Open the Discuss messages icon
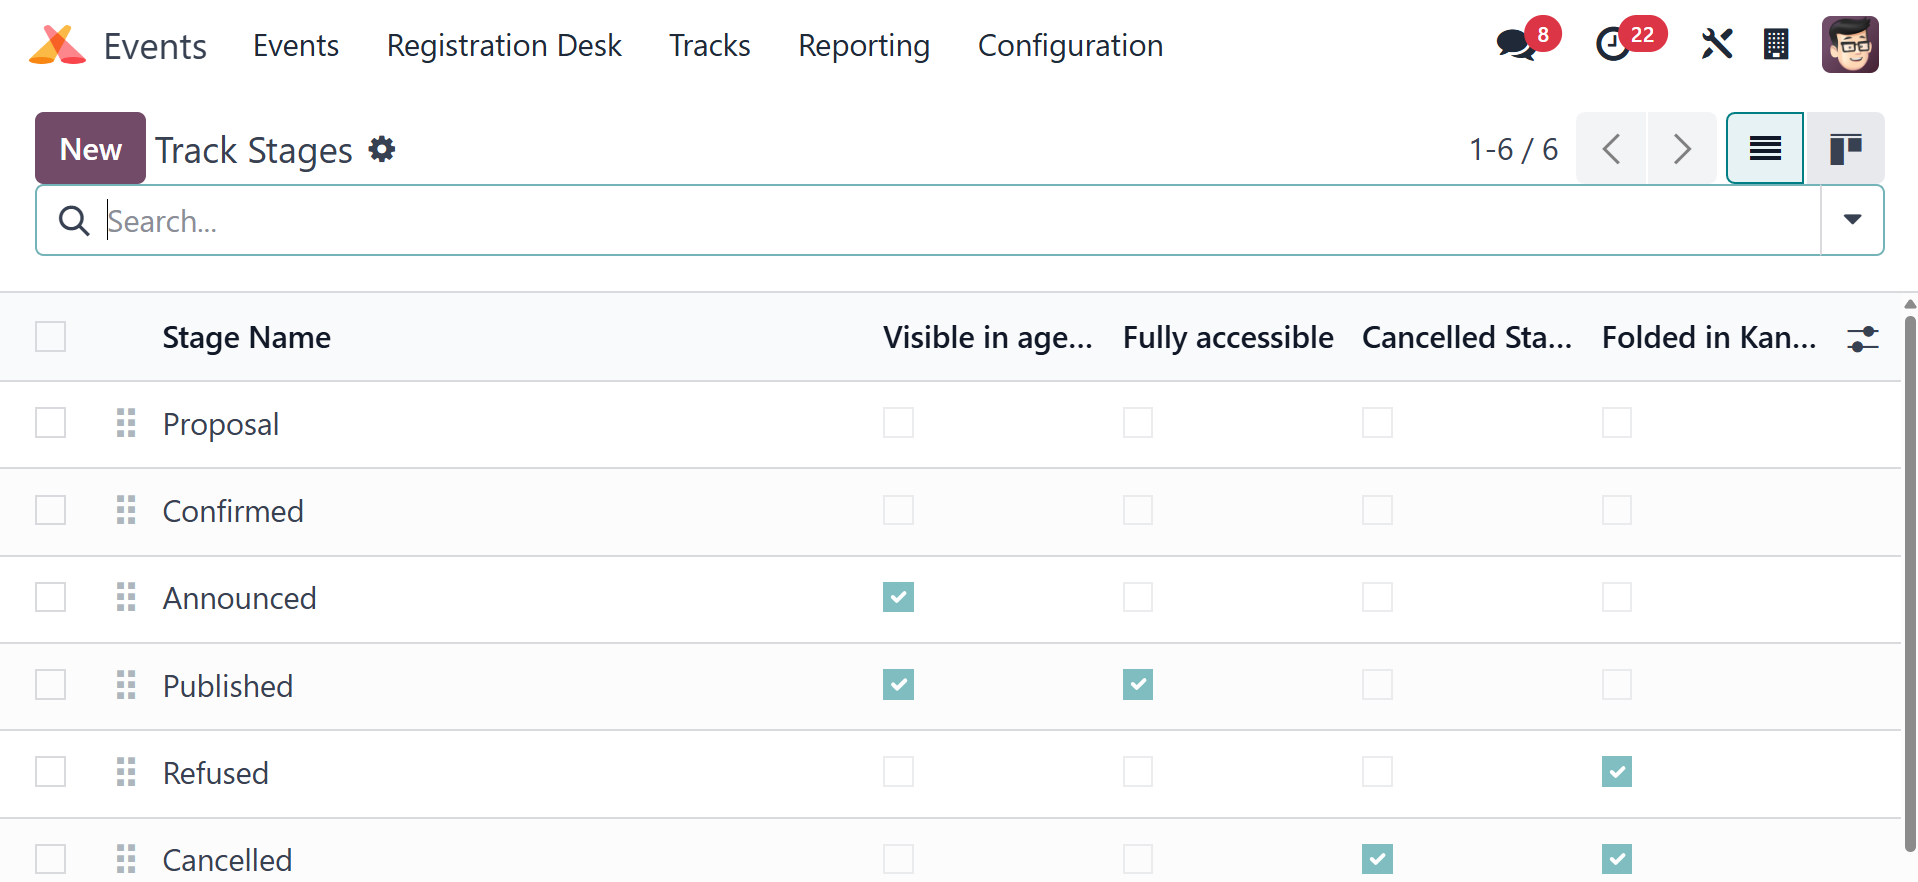The image size is (1918, 882). [x=1517, y=45]
